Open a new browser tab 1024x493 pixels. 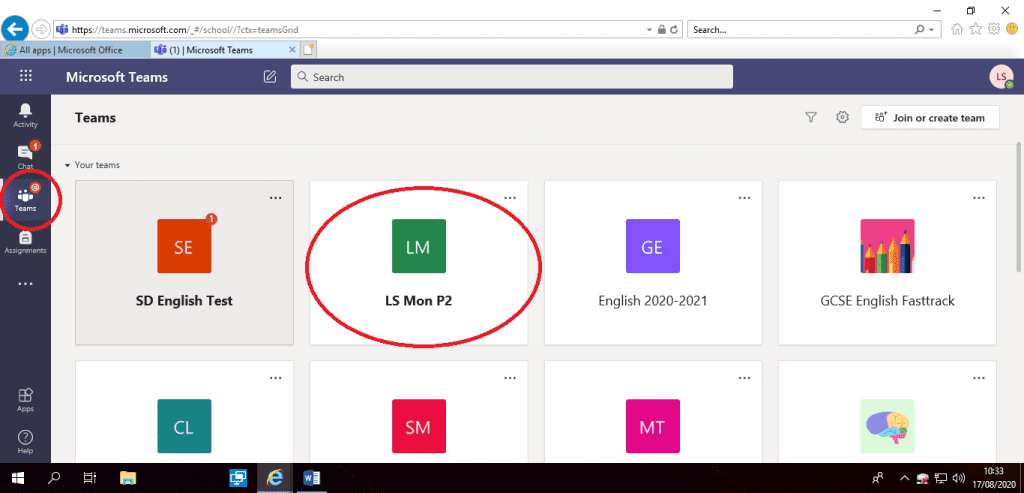308,50
